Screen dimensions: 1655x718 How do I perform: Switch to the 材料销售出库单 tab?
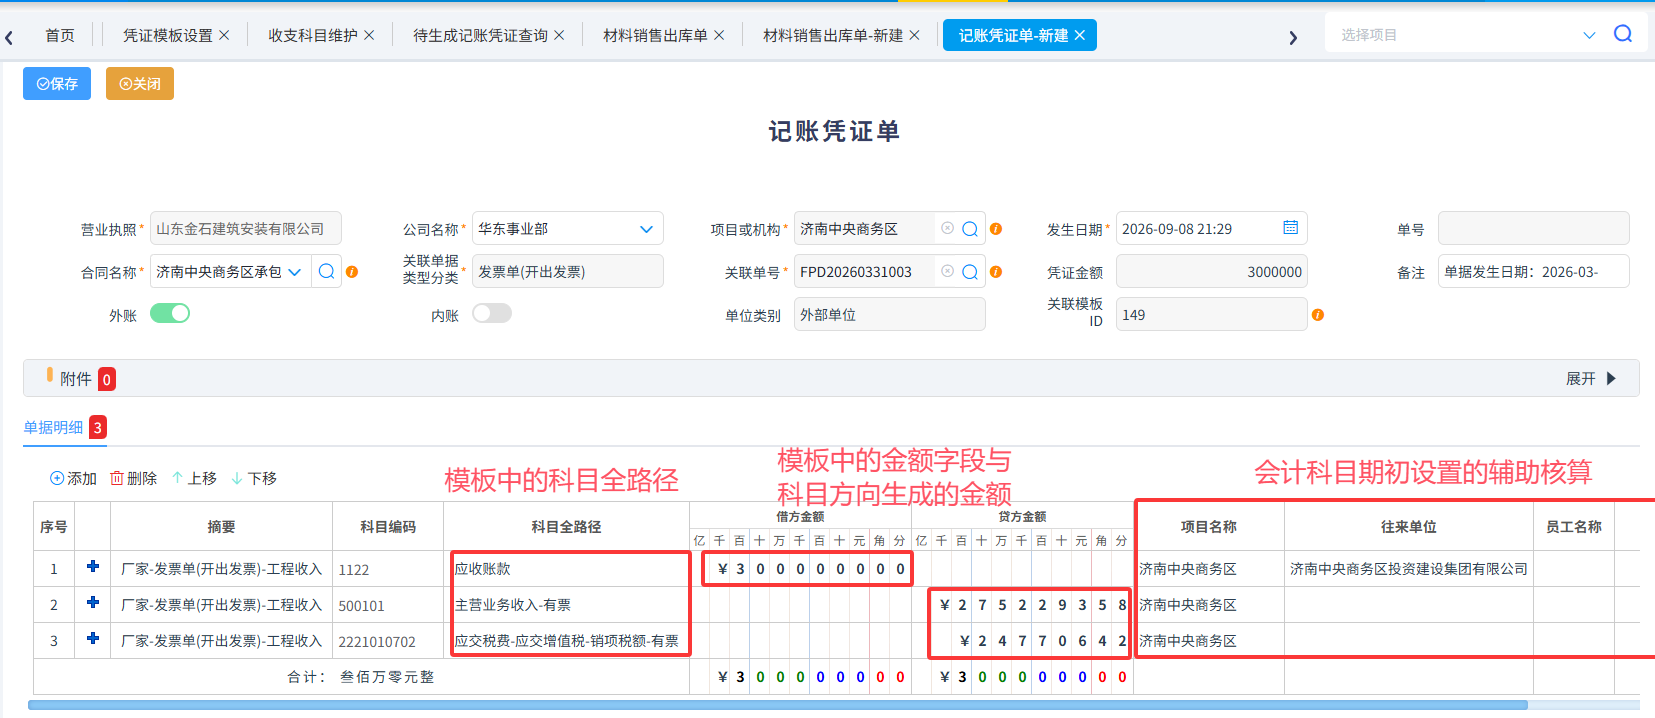pyautogui.click(x=655, y=35)
